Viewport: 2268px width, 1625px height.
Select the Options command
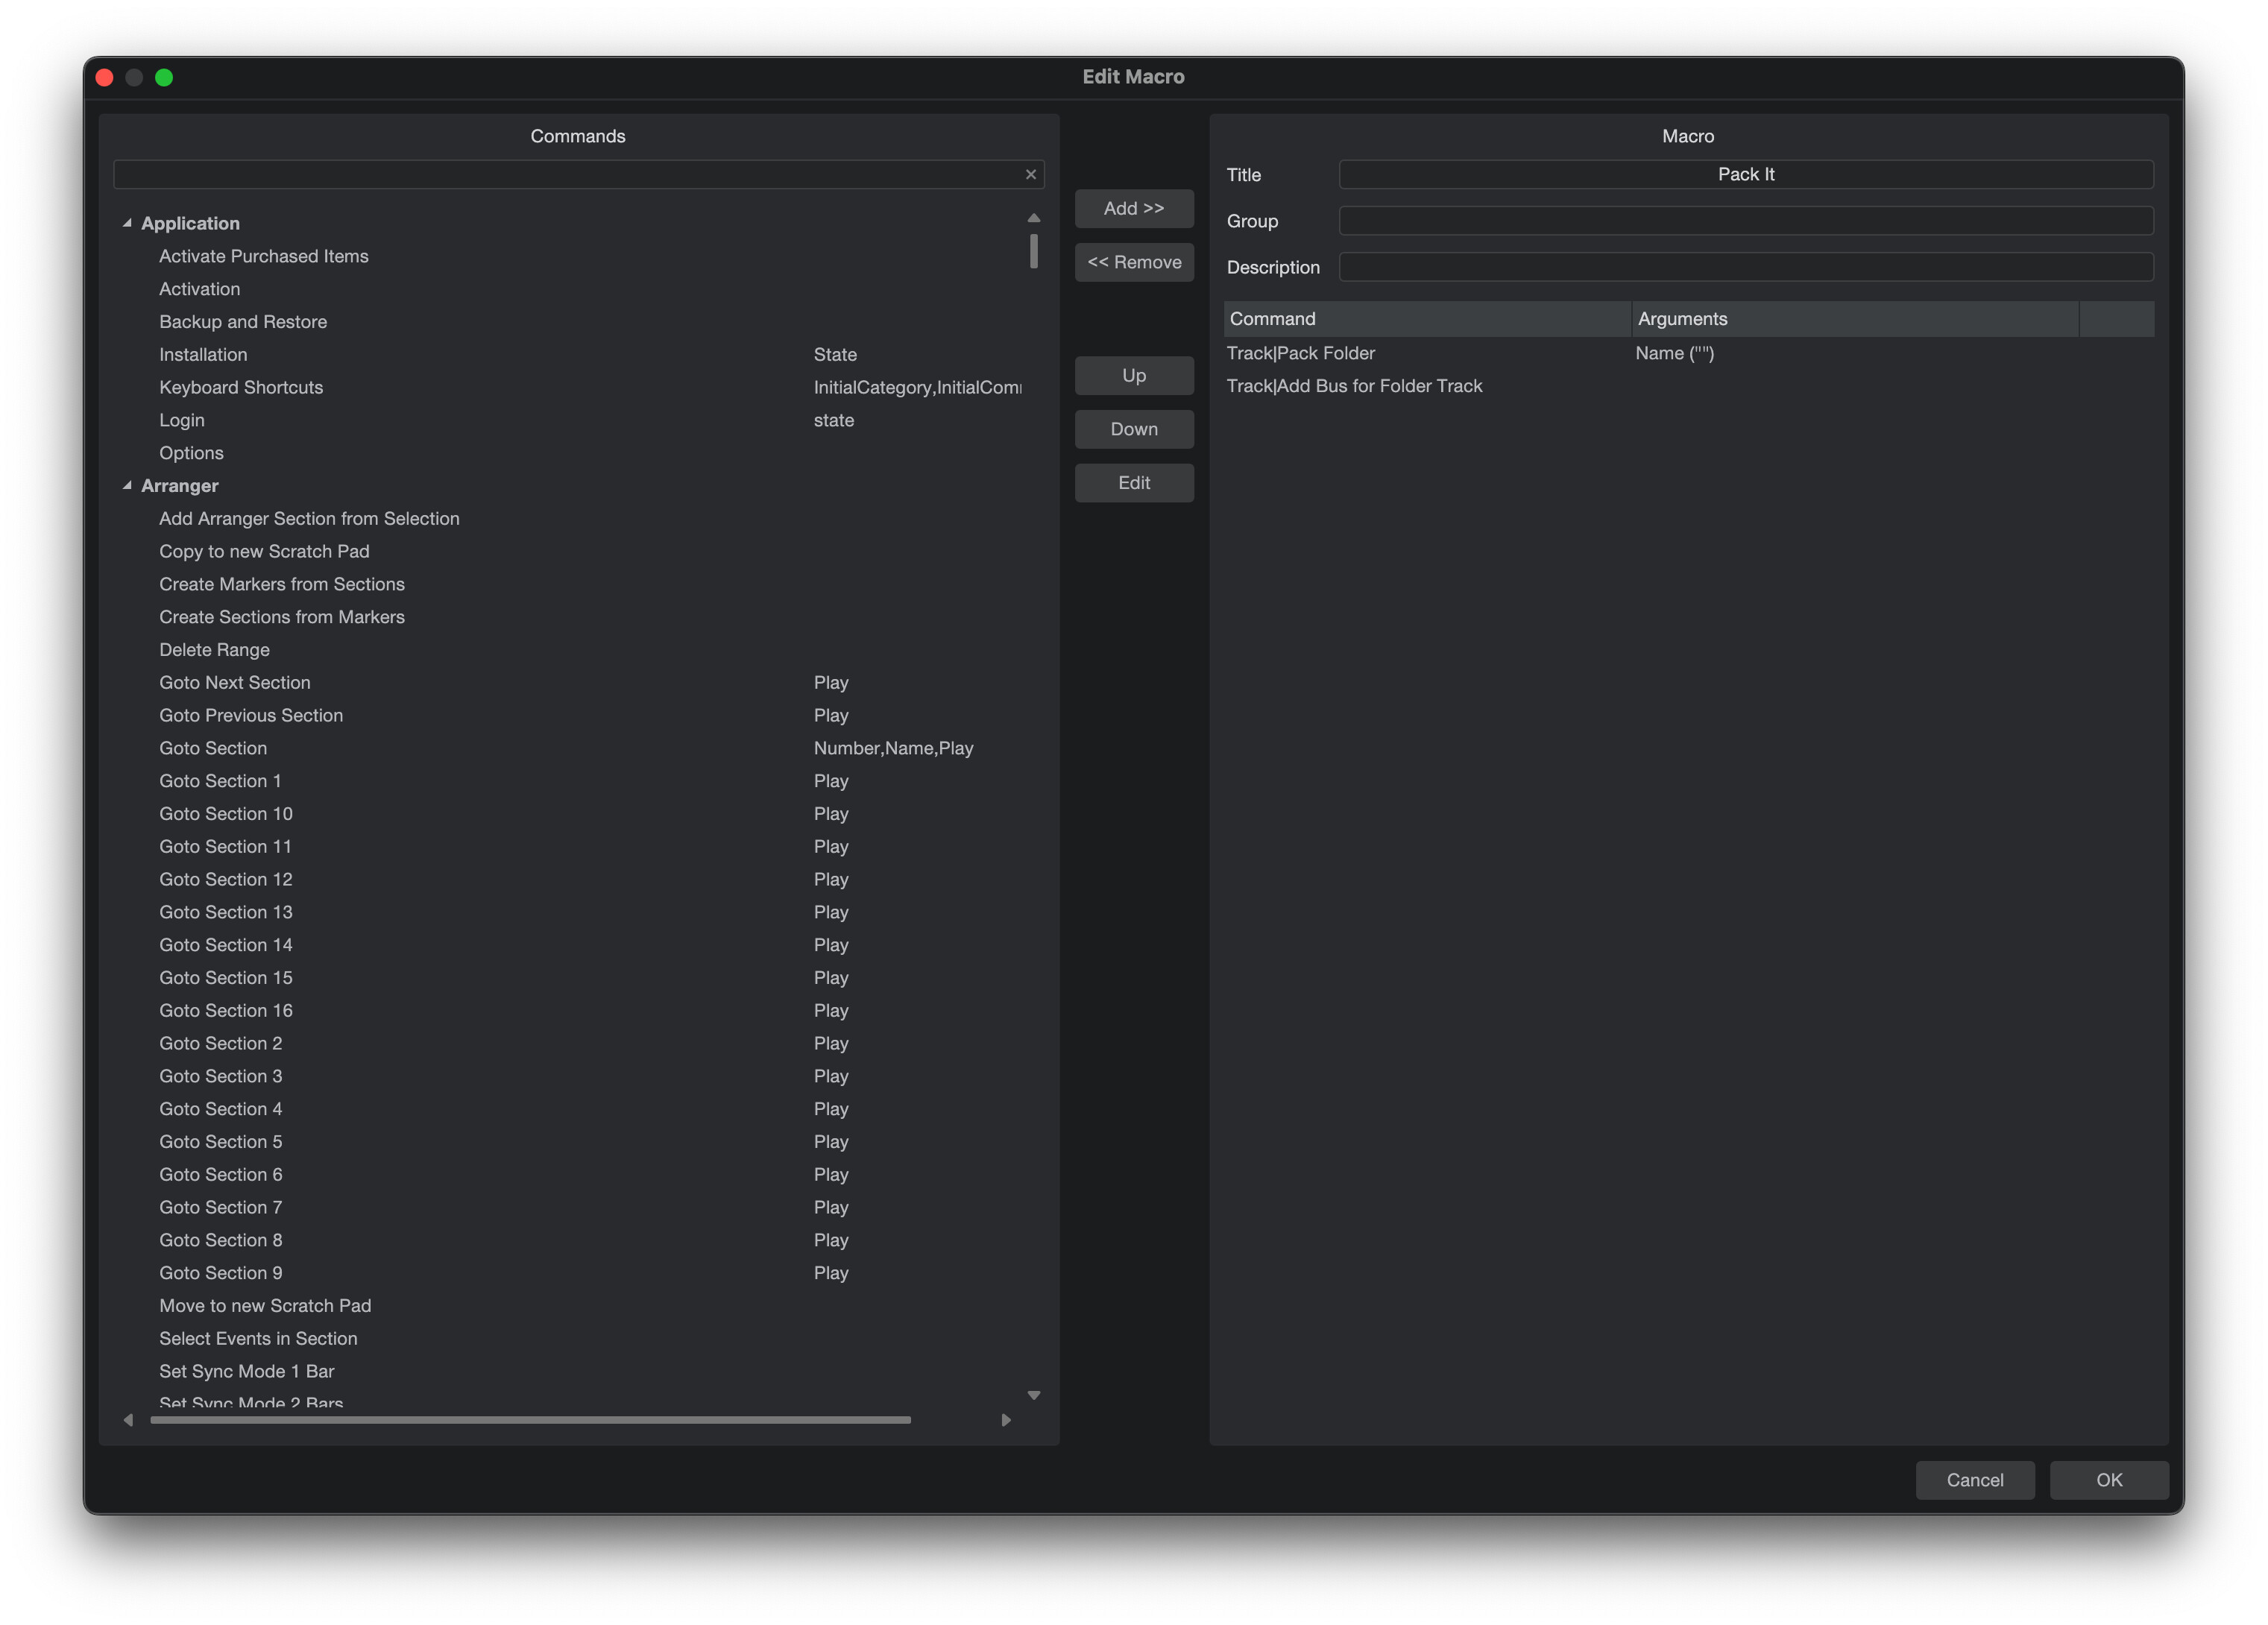tap(191, 453)
